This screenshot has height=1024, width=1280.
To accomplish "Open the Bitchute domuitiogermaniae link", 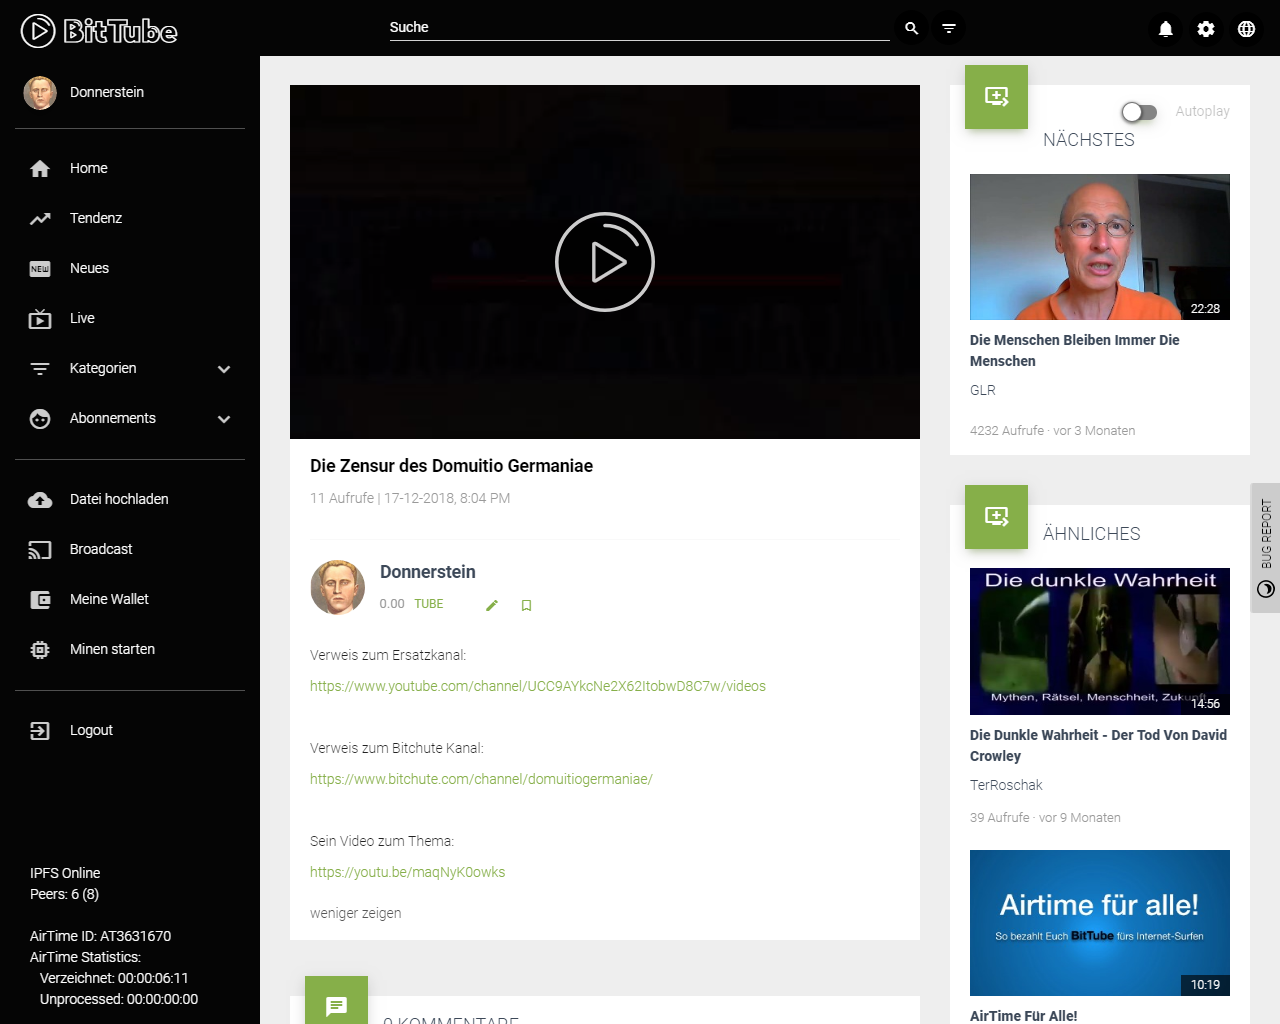I will (481, 780).
